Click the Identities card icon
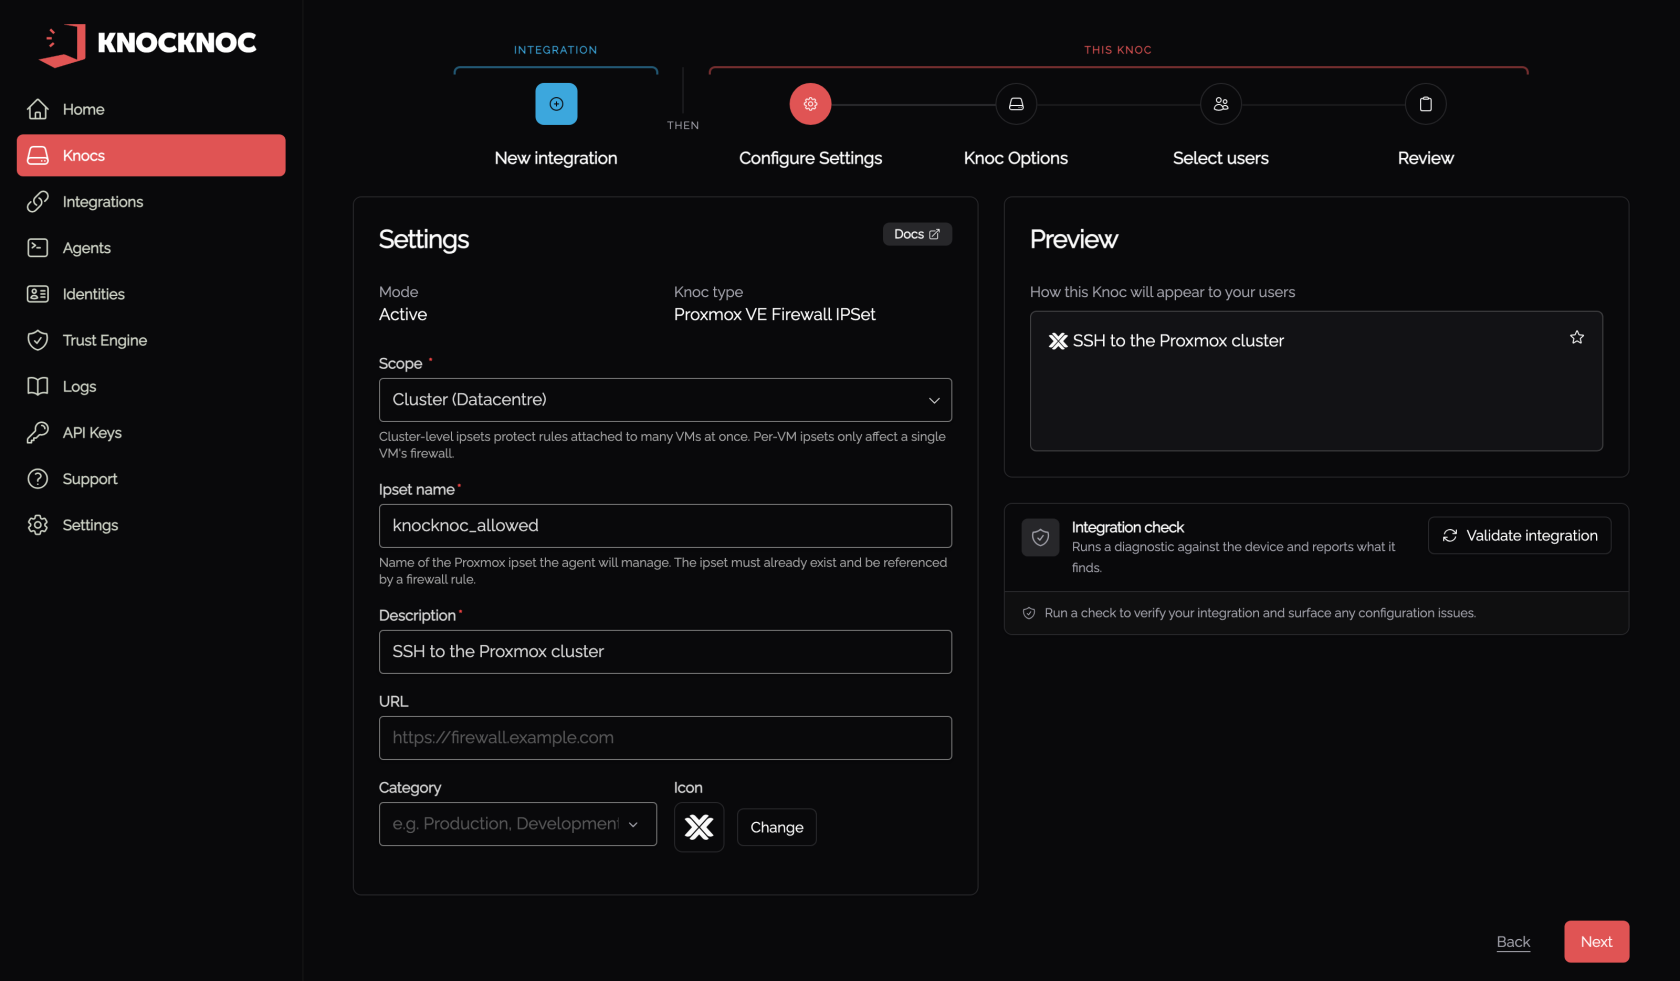This screenshot has width=1680, height=981. pyautogui.click(x=38, y=294)
